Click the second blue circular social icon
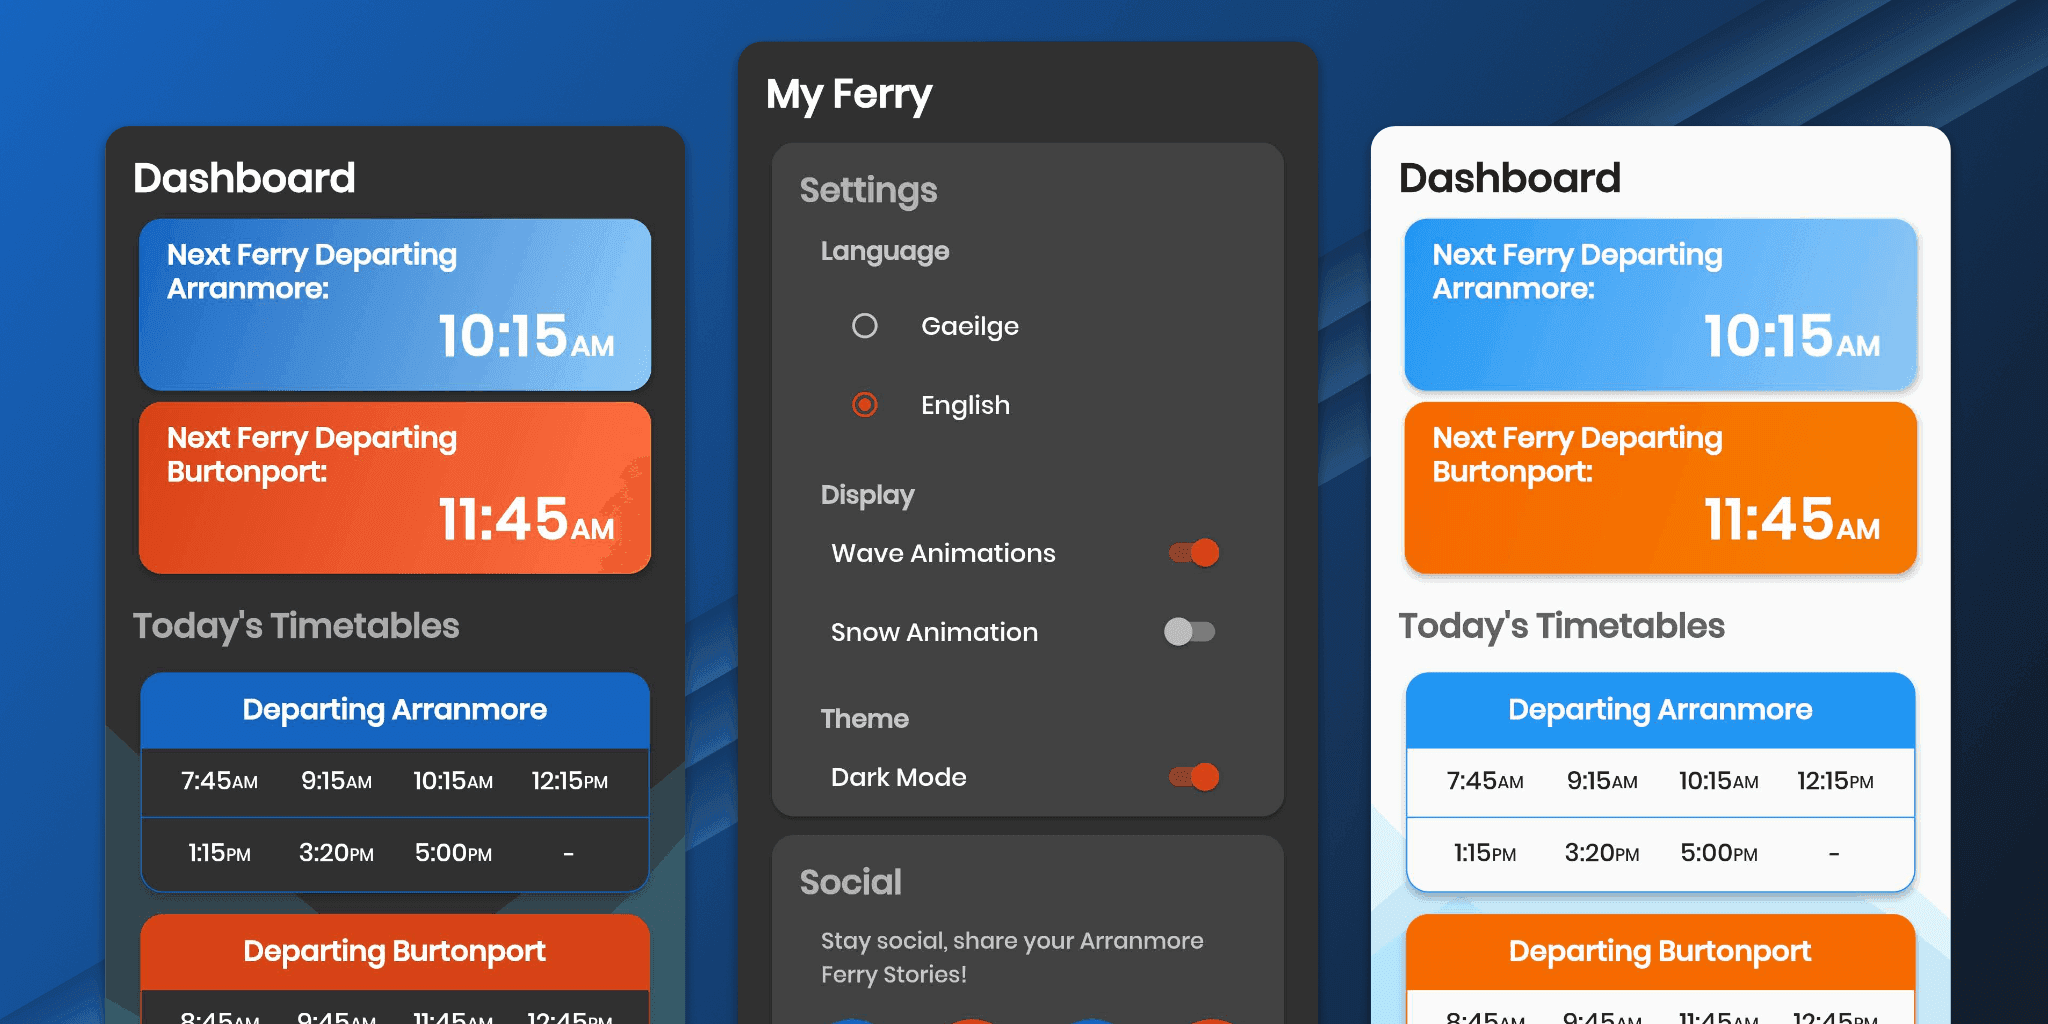The image size is (2048, 1024). 1090,1018
